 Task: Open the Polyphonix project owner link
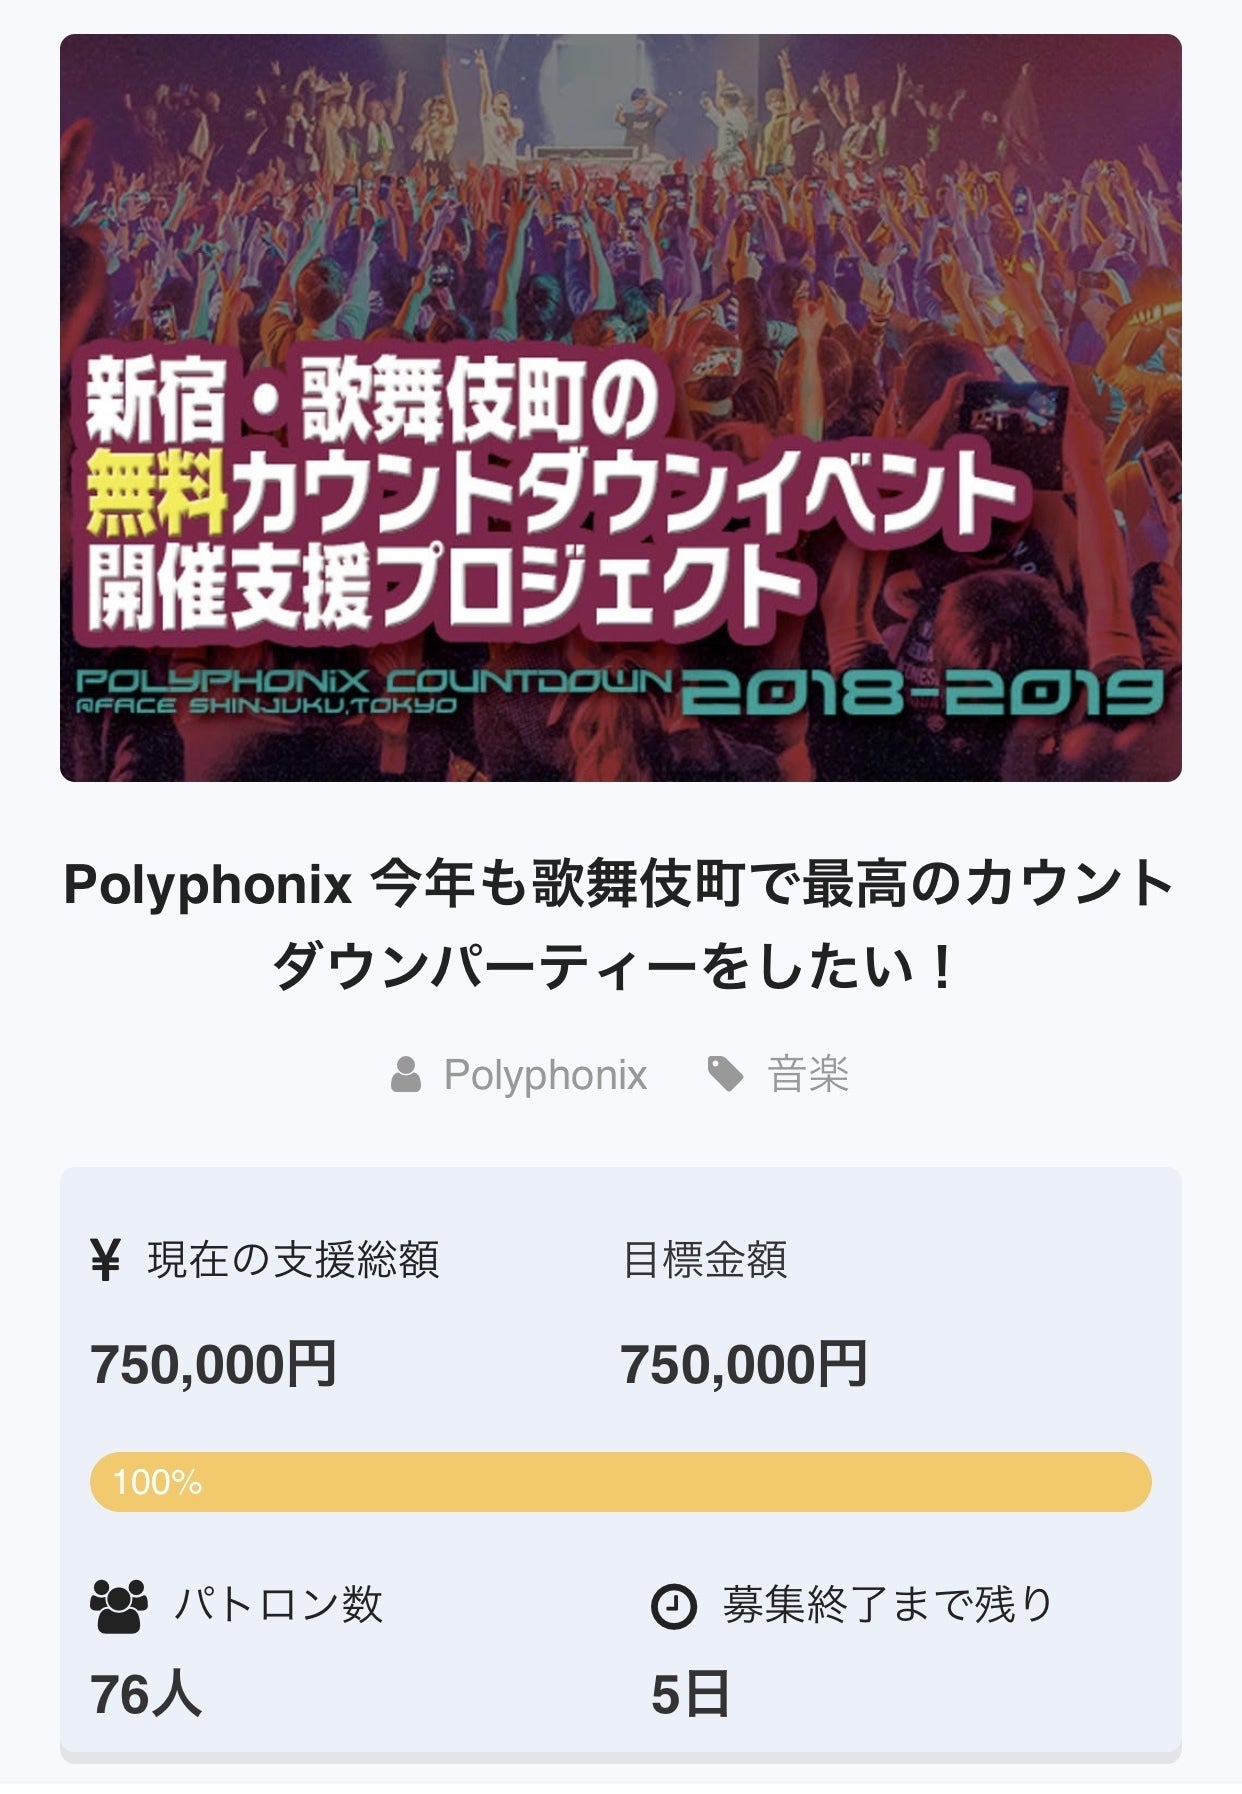(545, 1076)
